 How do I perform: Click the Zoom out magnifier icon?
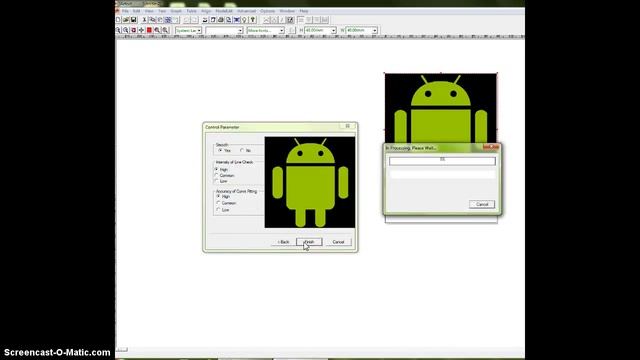point(126,30)
